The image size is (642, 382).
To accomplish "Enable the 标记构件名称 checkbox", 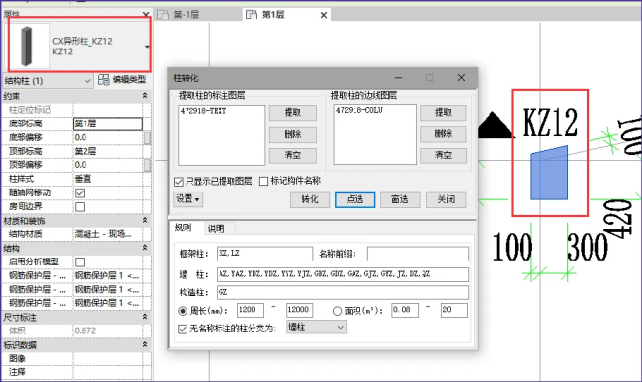I will point(264,181).
